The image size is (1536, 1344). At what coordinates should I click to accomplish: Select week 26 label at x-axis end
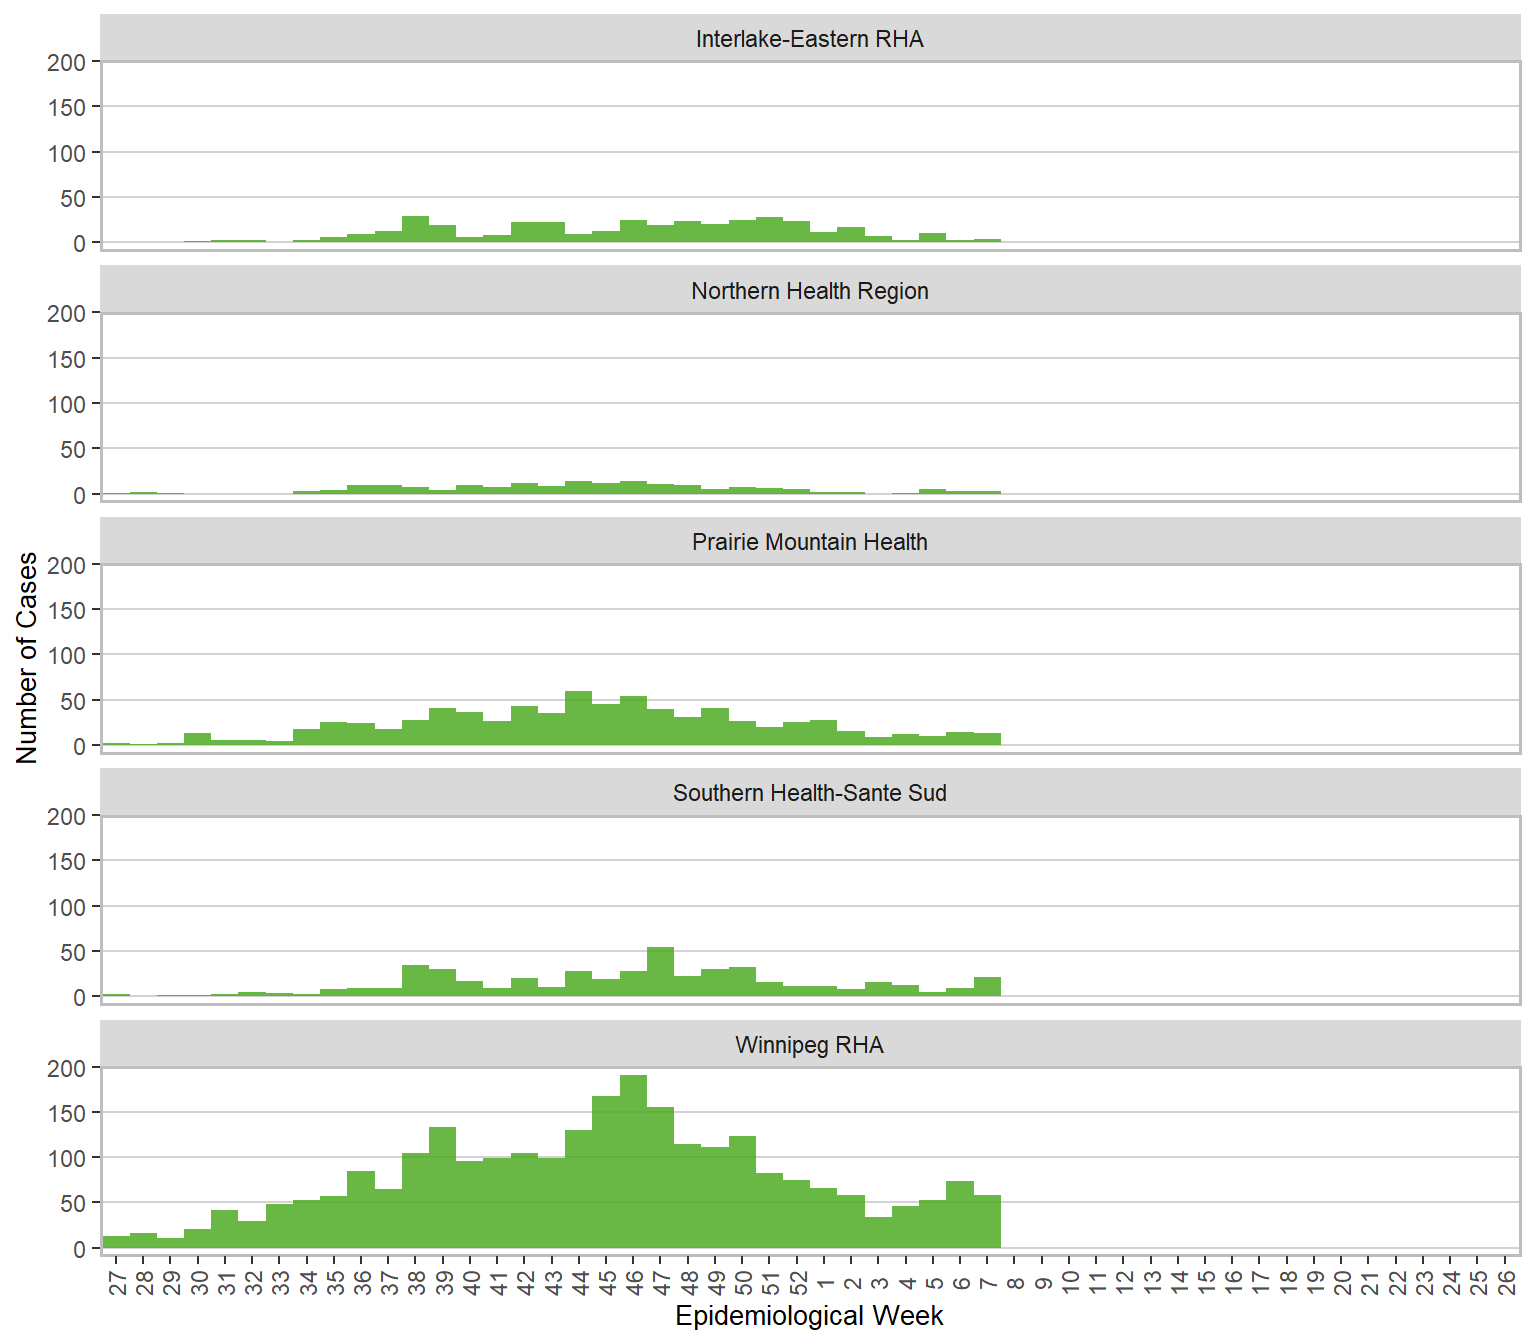(1506, 1282)
